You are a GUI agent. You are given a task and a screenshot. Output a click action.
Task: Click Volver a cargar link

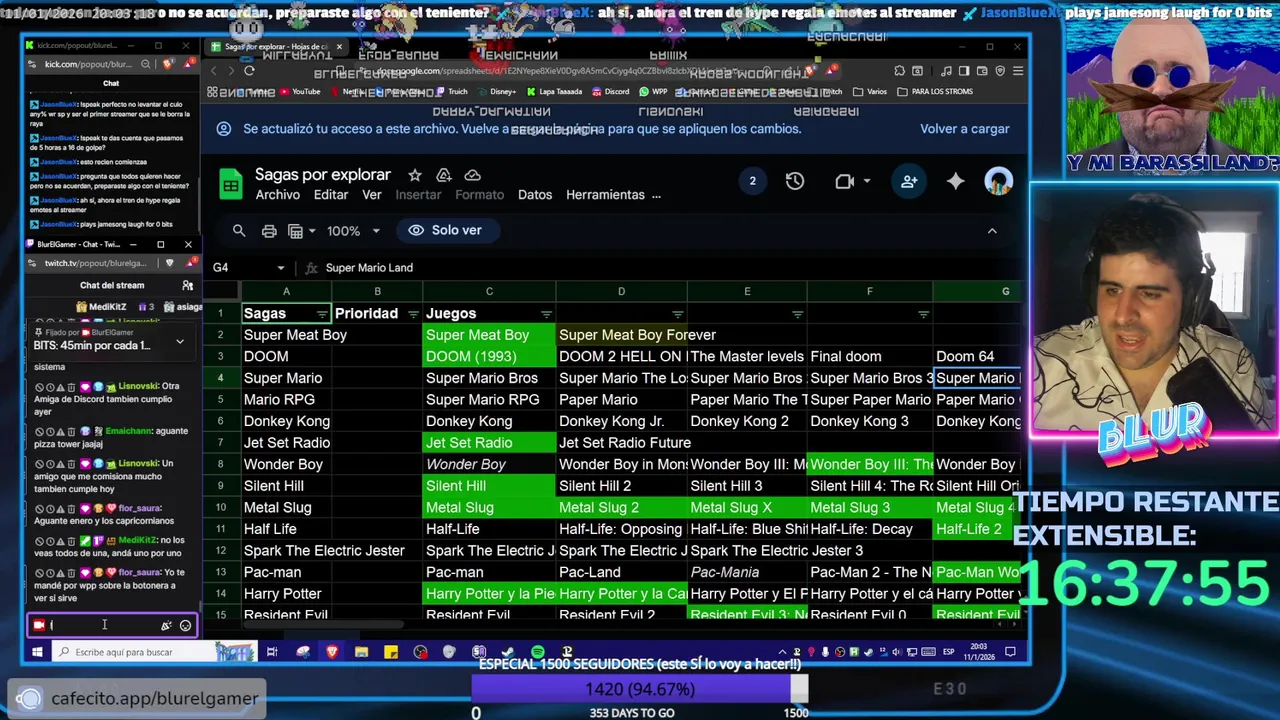965,129
